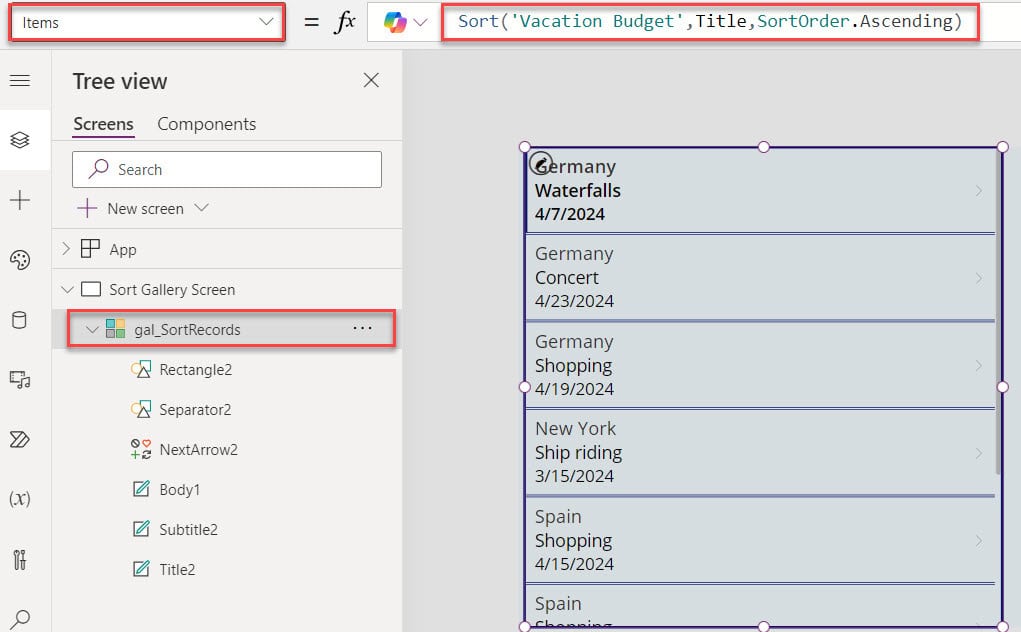Click the Concert subtitle text
This screenshot has height=632, width=1021.
(x=566, y=277)
